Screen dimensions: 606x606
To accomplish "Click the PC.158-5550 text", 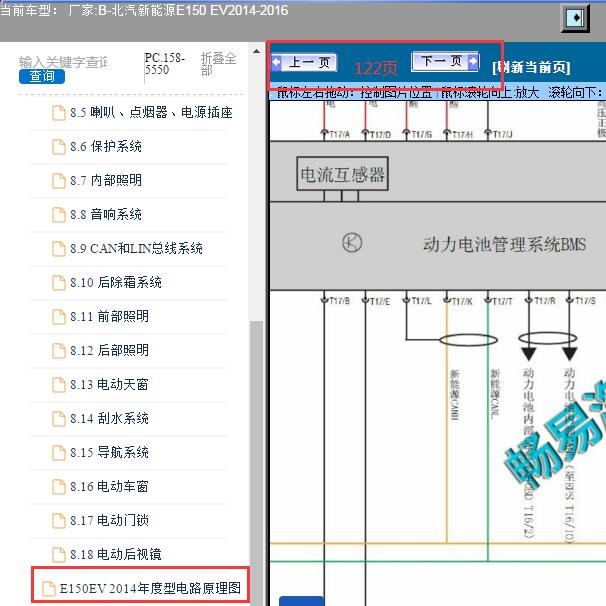I will [x=165, y=64].
